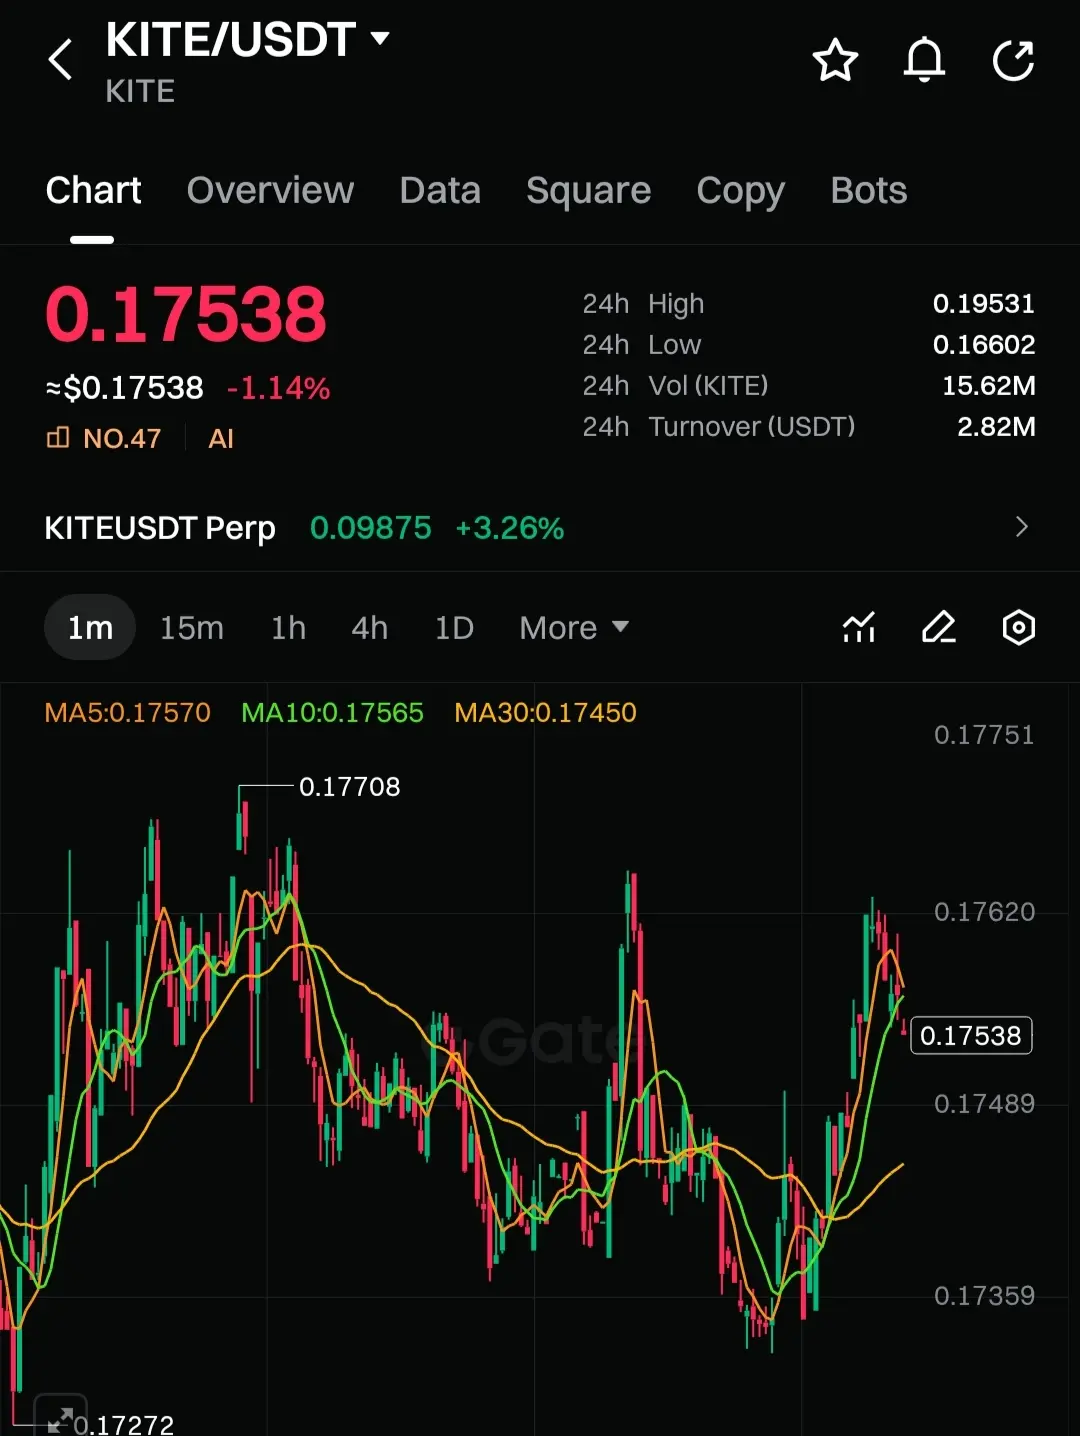Screen dimensions: 1080x1436
Task: Select the drawing pencil tool icon
Action: [x=938, y=628]
